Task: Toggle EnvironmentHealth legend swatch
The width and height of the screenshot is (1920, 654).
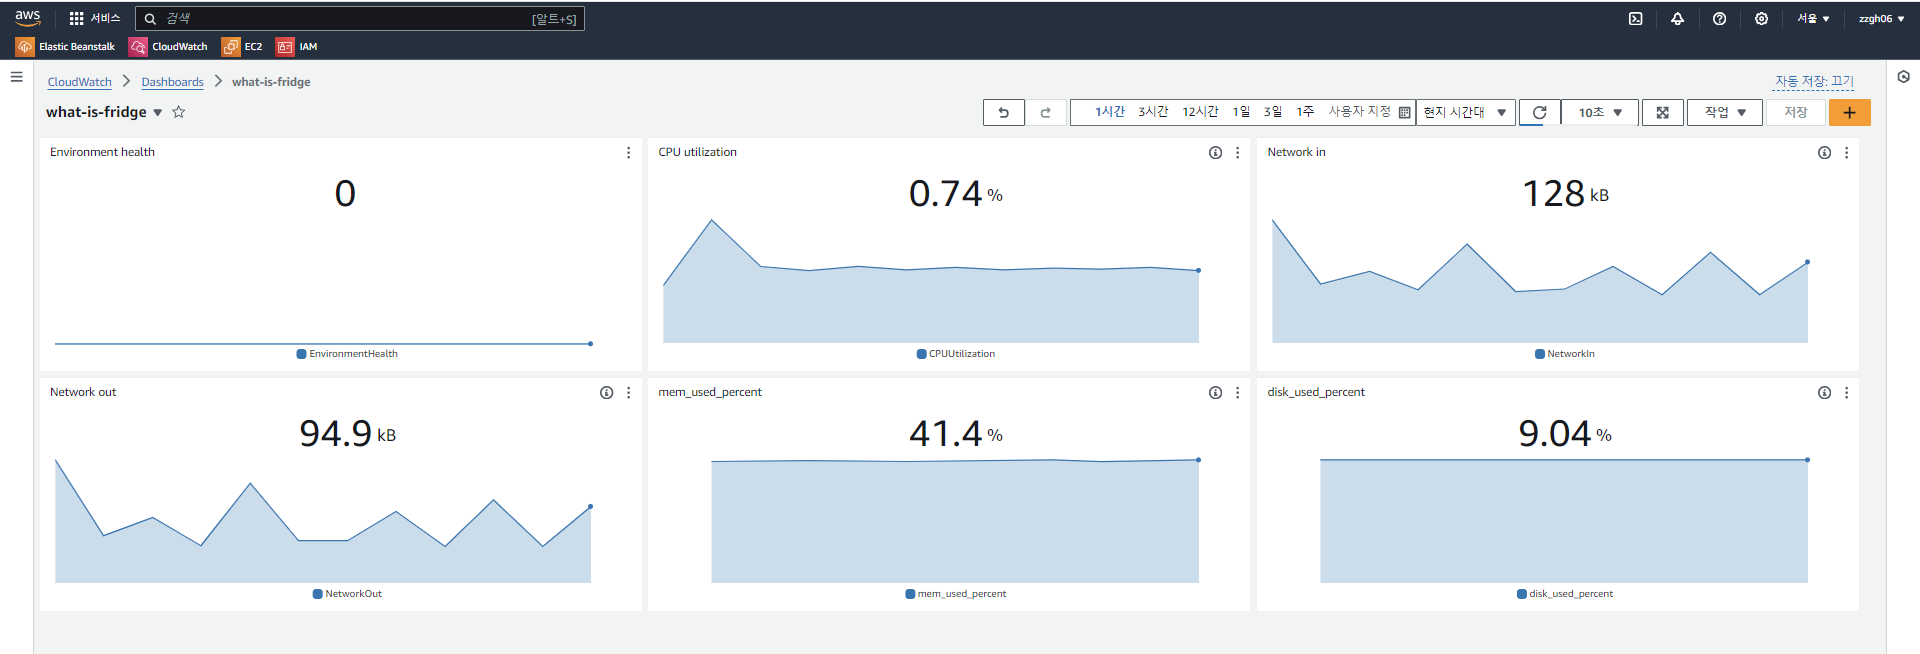Action: [301, 354]
